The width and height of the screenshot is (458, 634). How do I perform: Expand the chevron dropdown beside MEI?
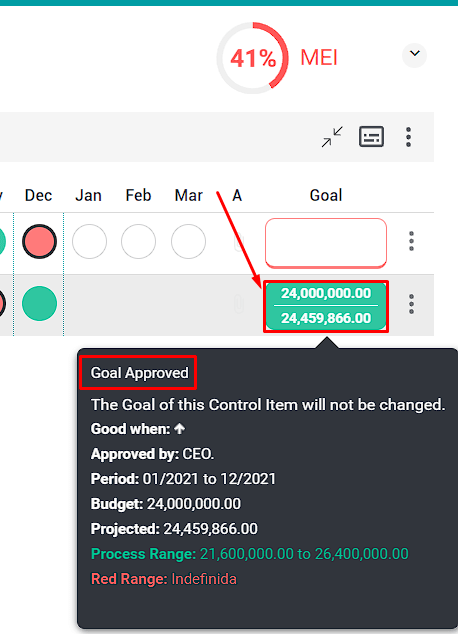pyautogui.click(x=414, y=54)
